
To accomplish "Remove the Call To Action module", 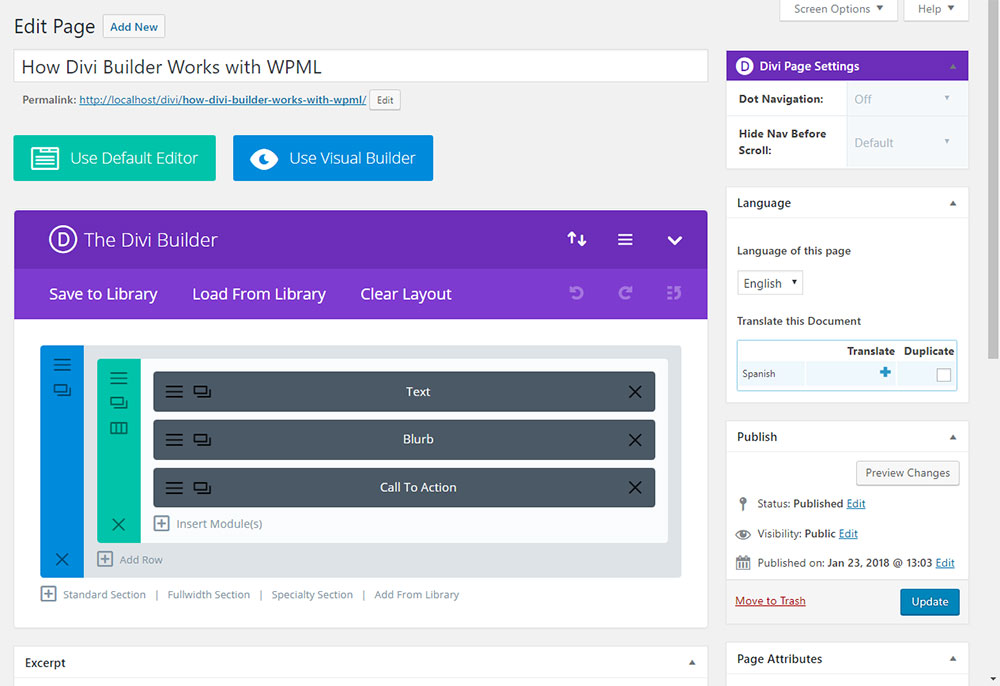I will pos(635,488).
